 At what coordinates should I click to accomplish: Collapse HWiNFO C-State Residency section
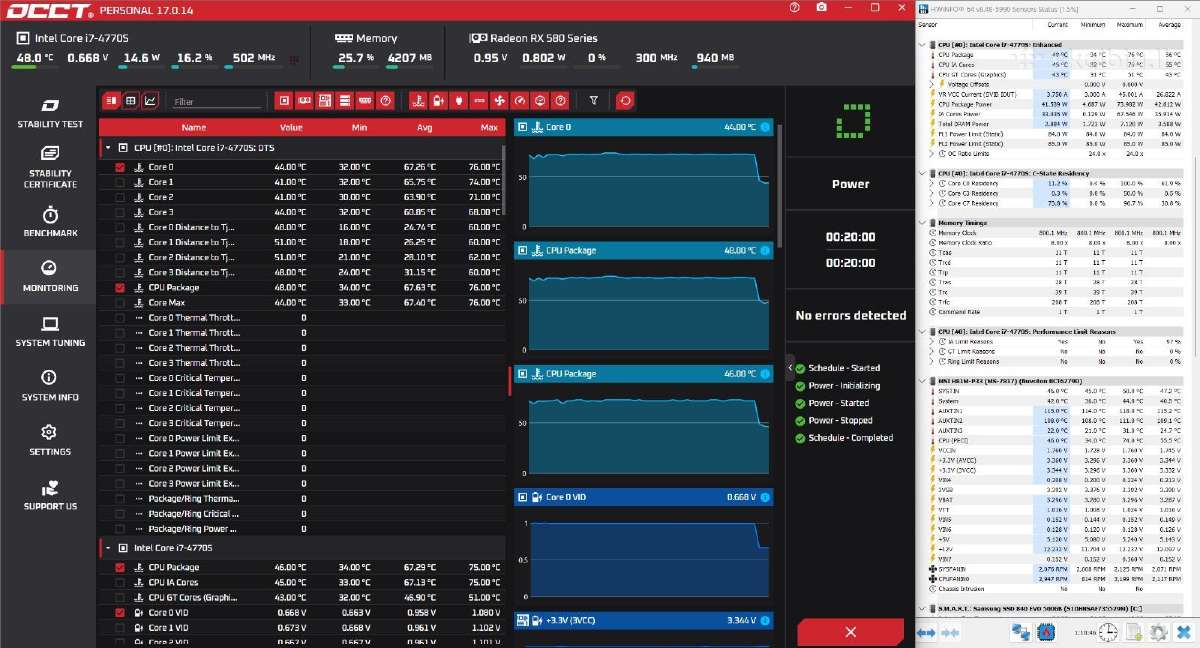pyautogui.click(x=922, y=173)
